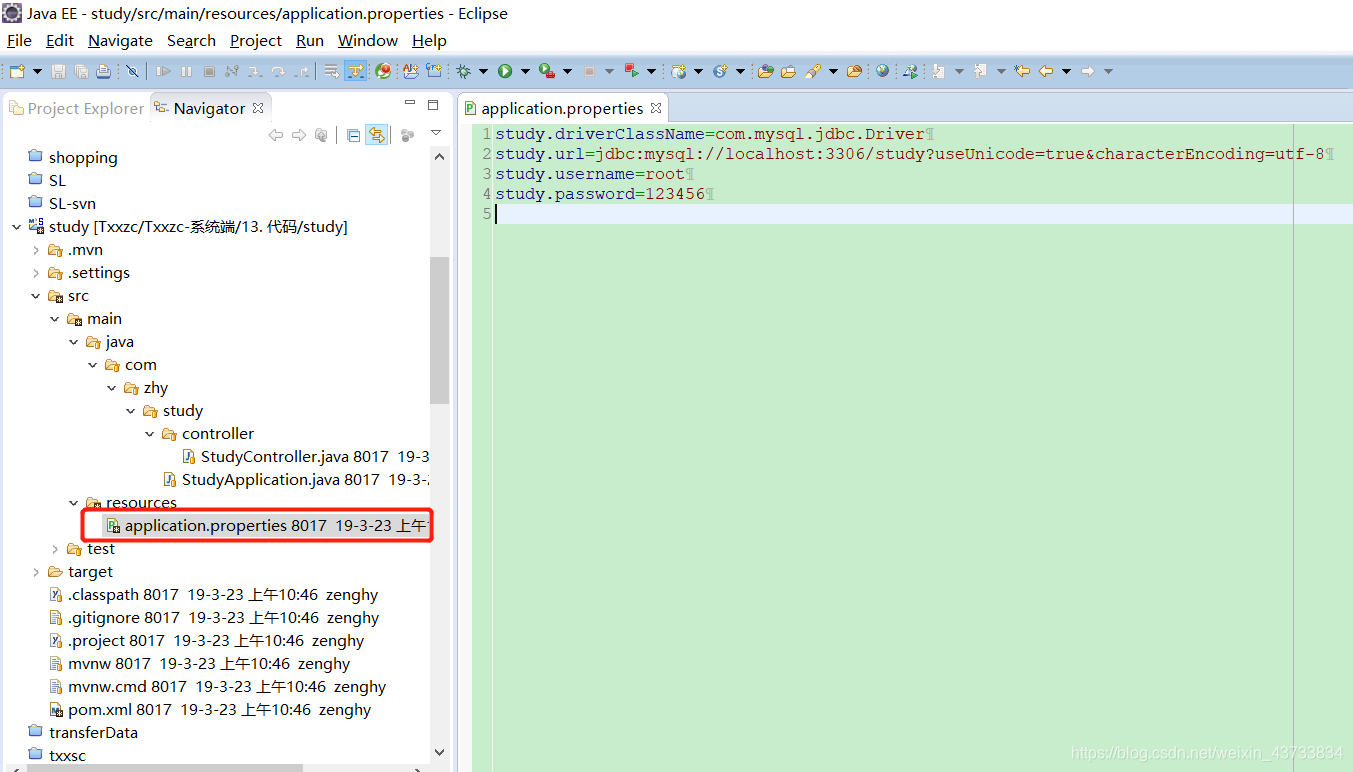Click the Navigator vertical scrollbar thumb
Image resolution: width=1353 pixels, height=772 pixels.
click(439, 330)
